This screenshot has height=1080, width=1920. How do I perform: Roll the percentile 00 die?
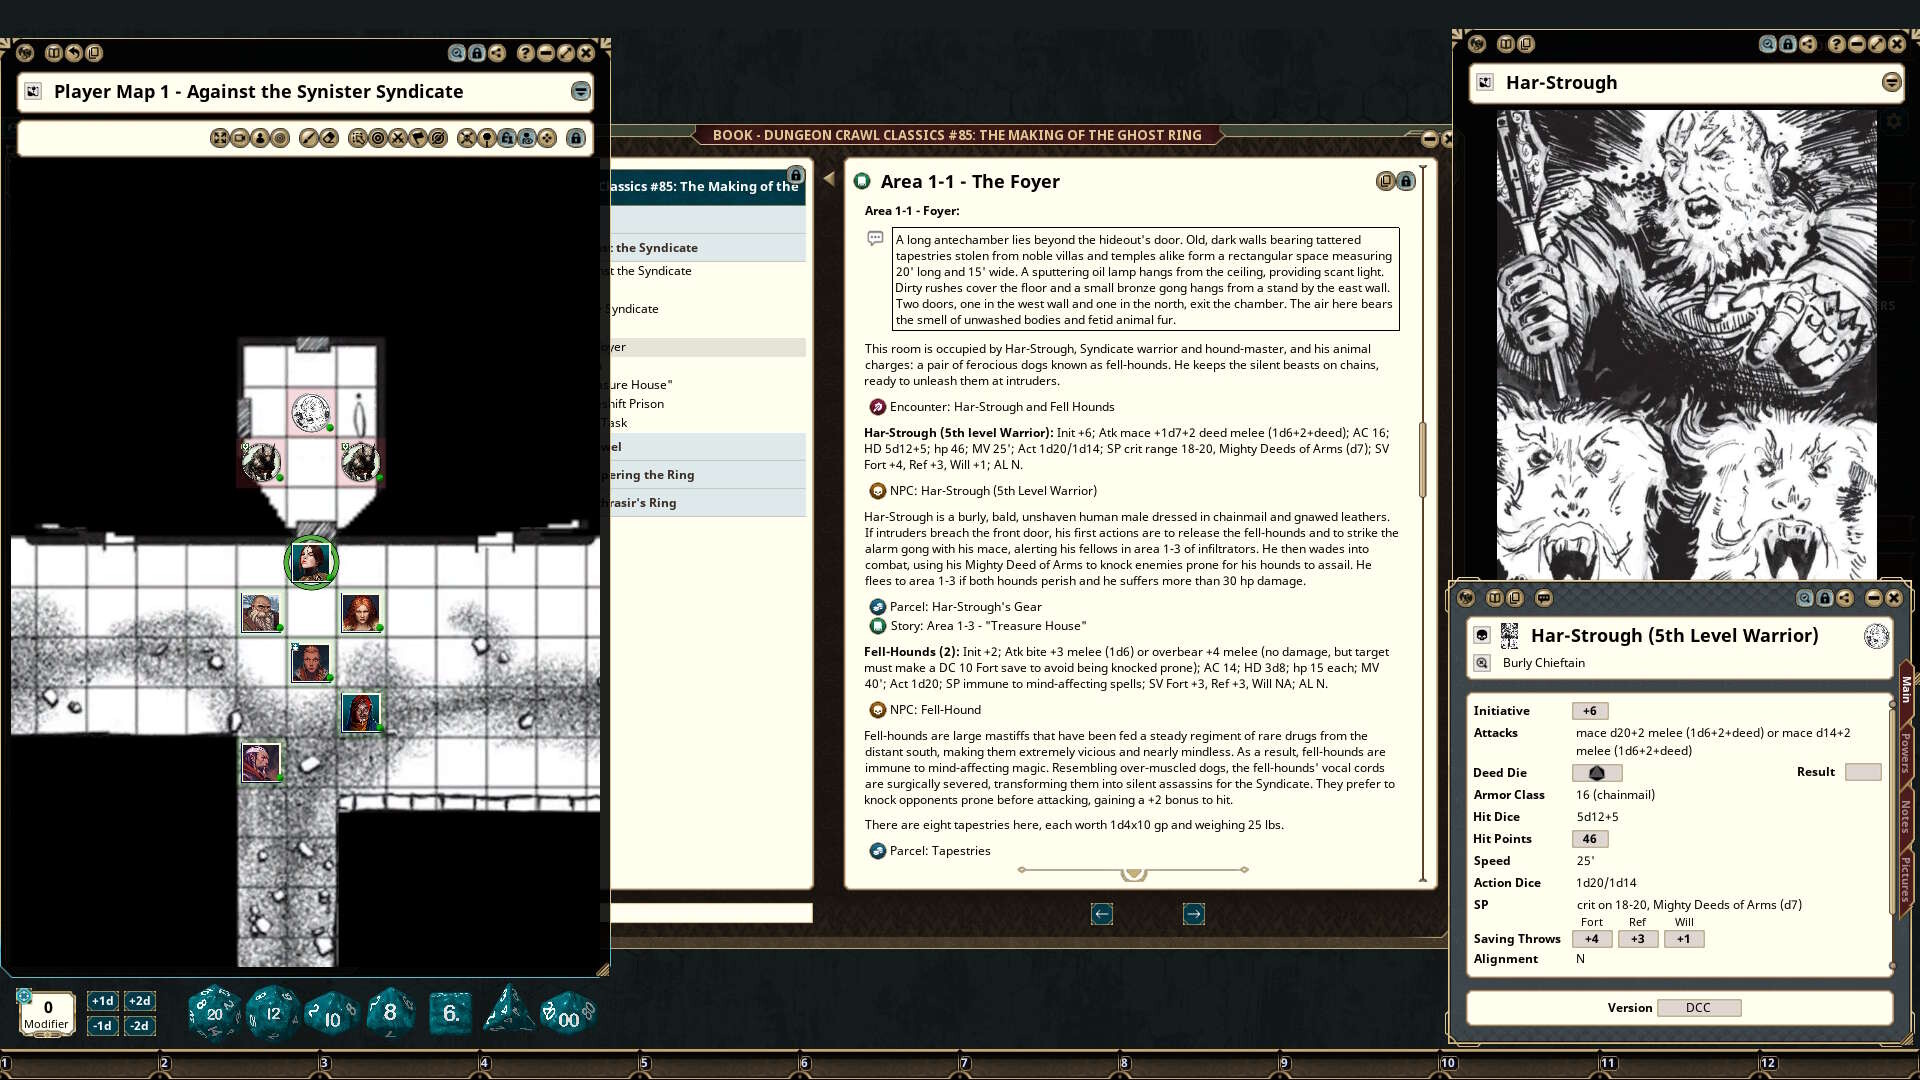click(x=568, y=1014)
